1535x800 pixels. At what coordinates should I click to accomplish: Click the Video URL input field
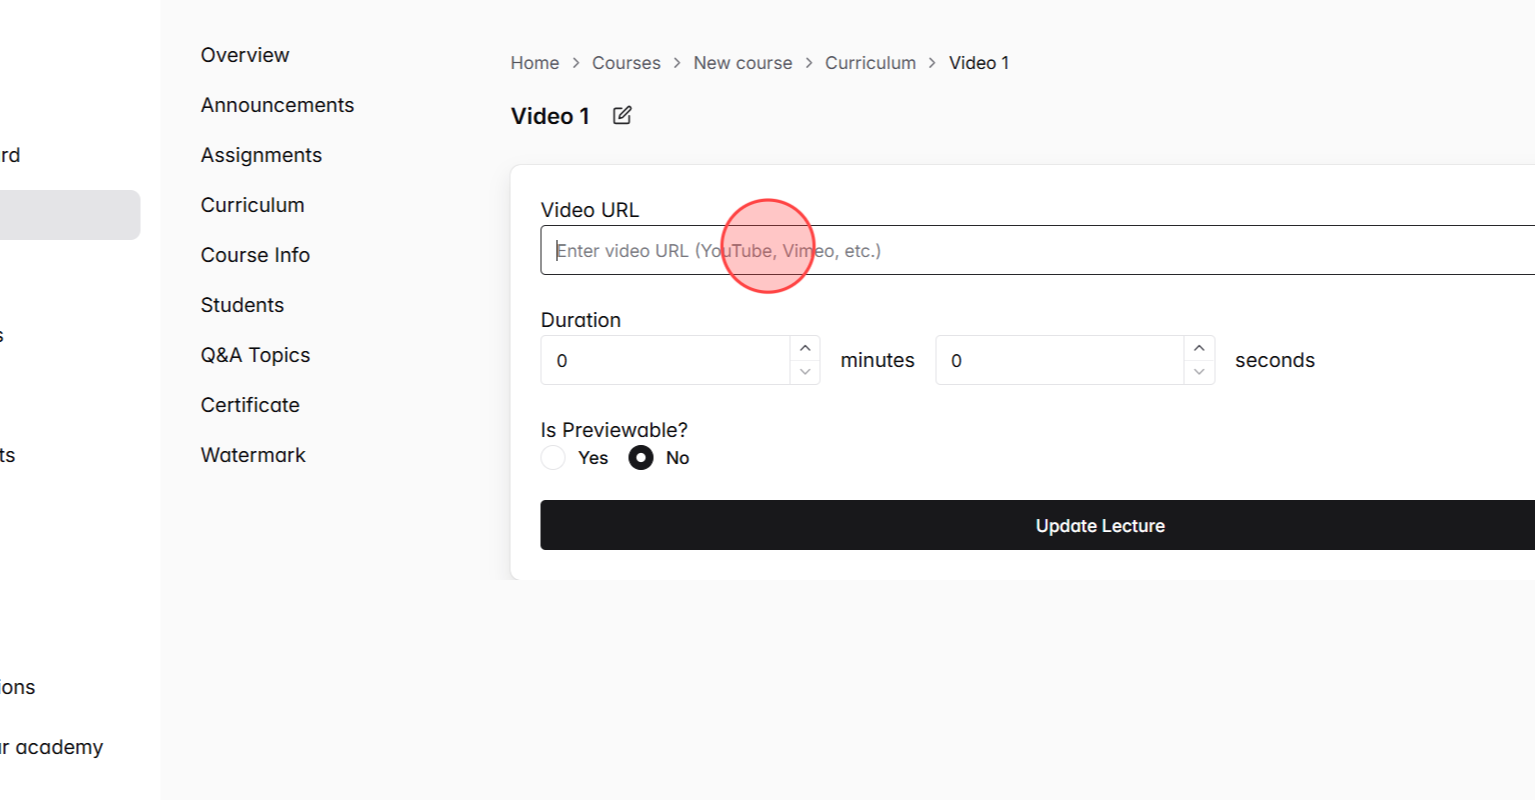(x=900, y=250)
